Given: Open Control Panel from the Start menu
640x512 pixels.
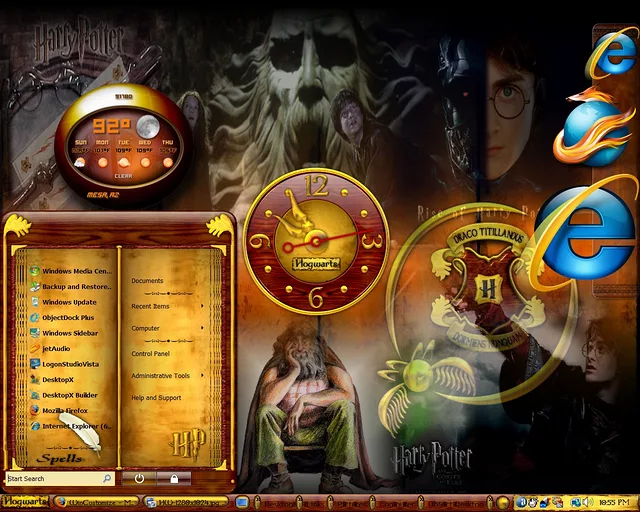Looking at the screenshot, I should [x=150, y=353].
